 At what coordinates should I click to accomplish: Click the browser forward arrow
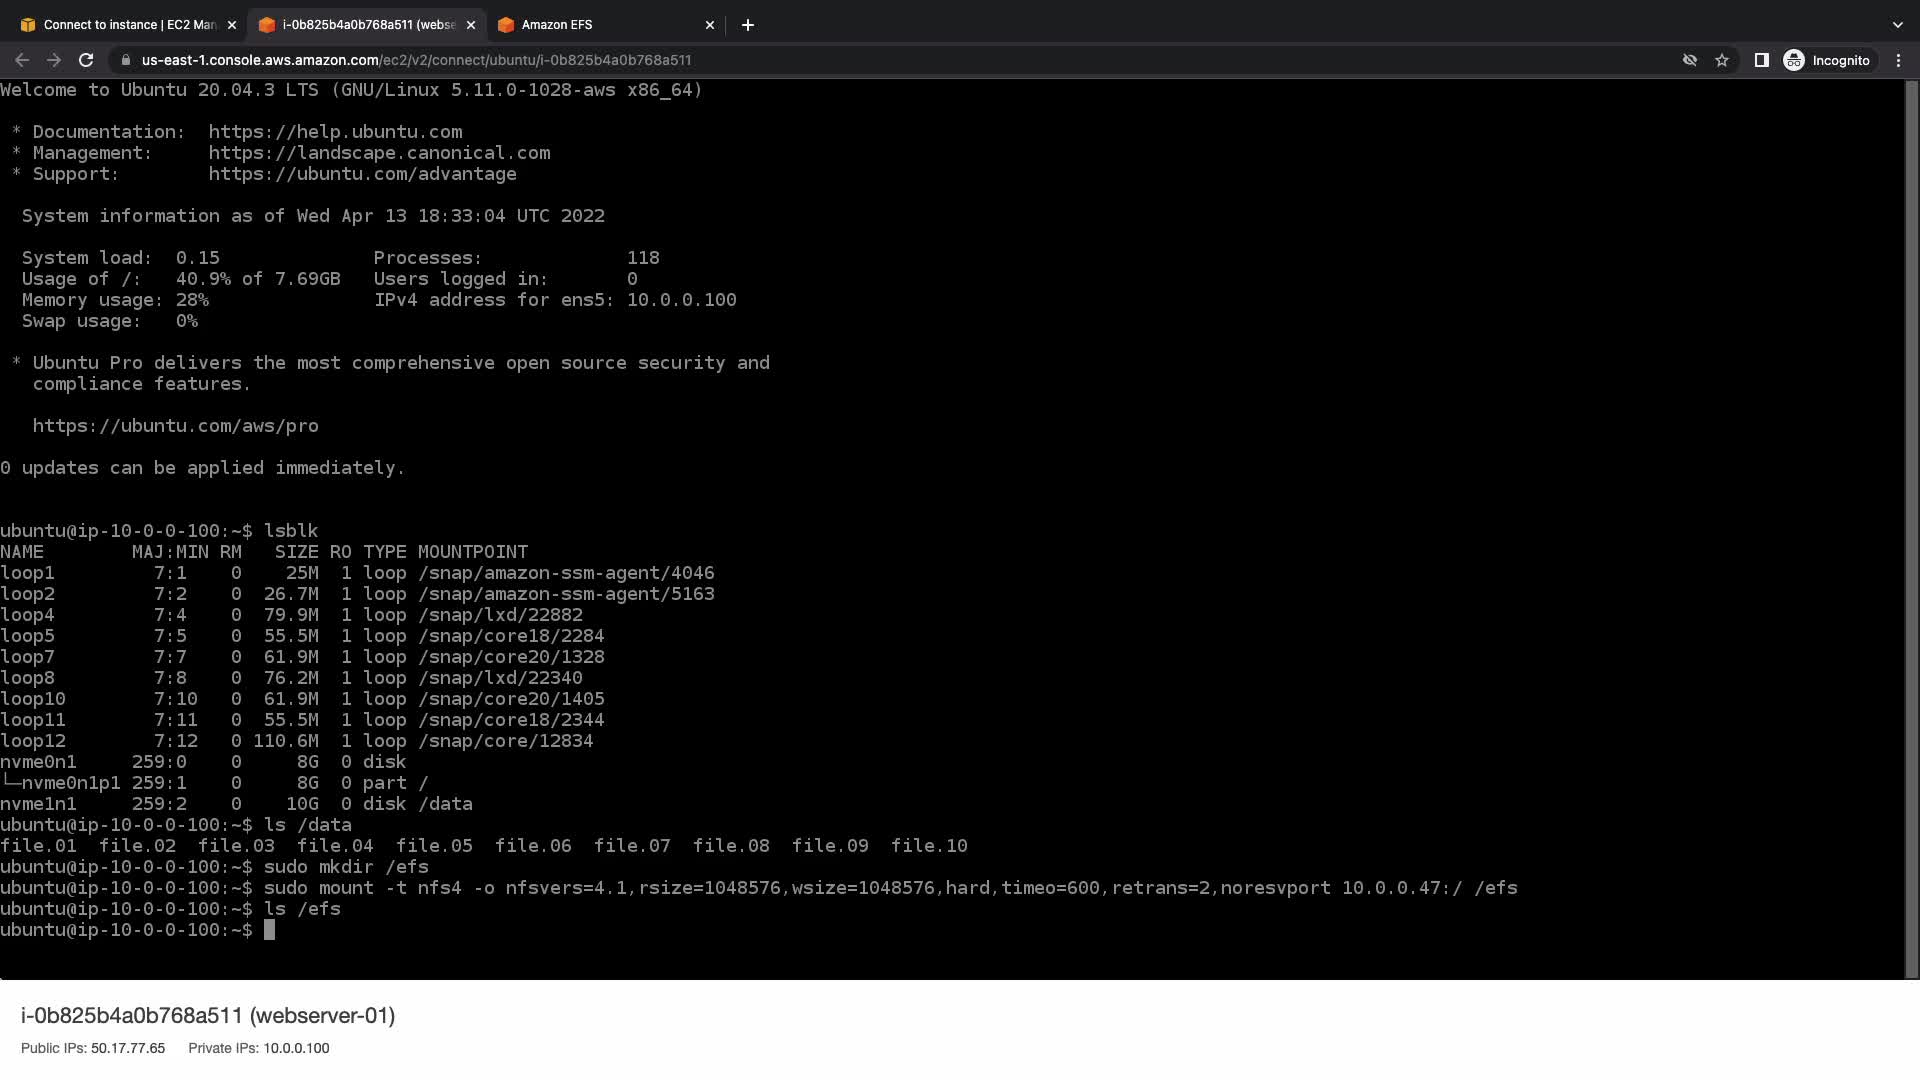click(54, 60)
